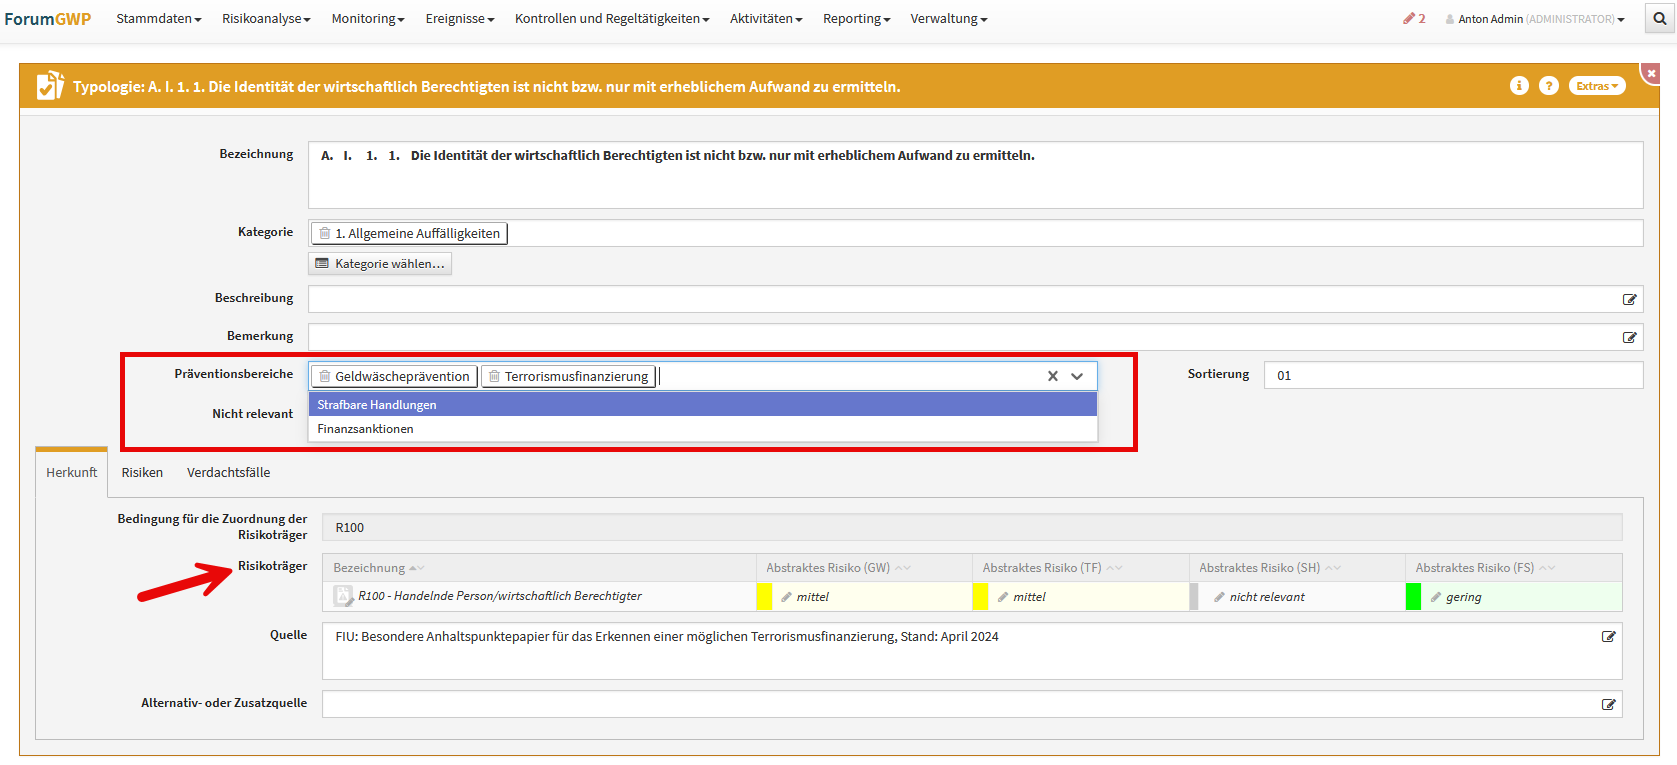Switch to the Verdachtsfälle tab

pyautogui.click(x=228, y=473)
